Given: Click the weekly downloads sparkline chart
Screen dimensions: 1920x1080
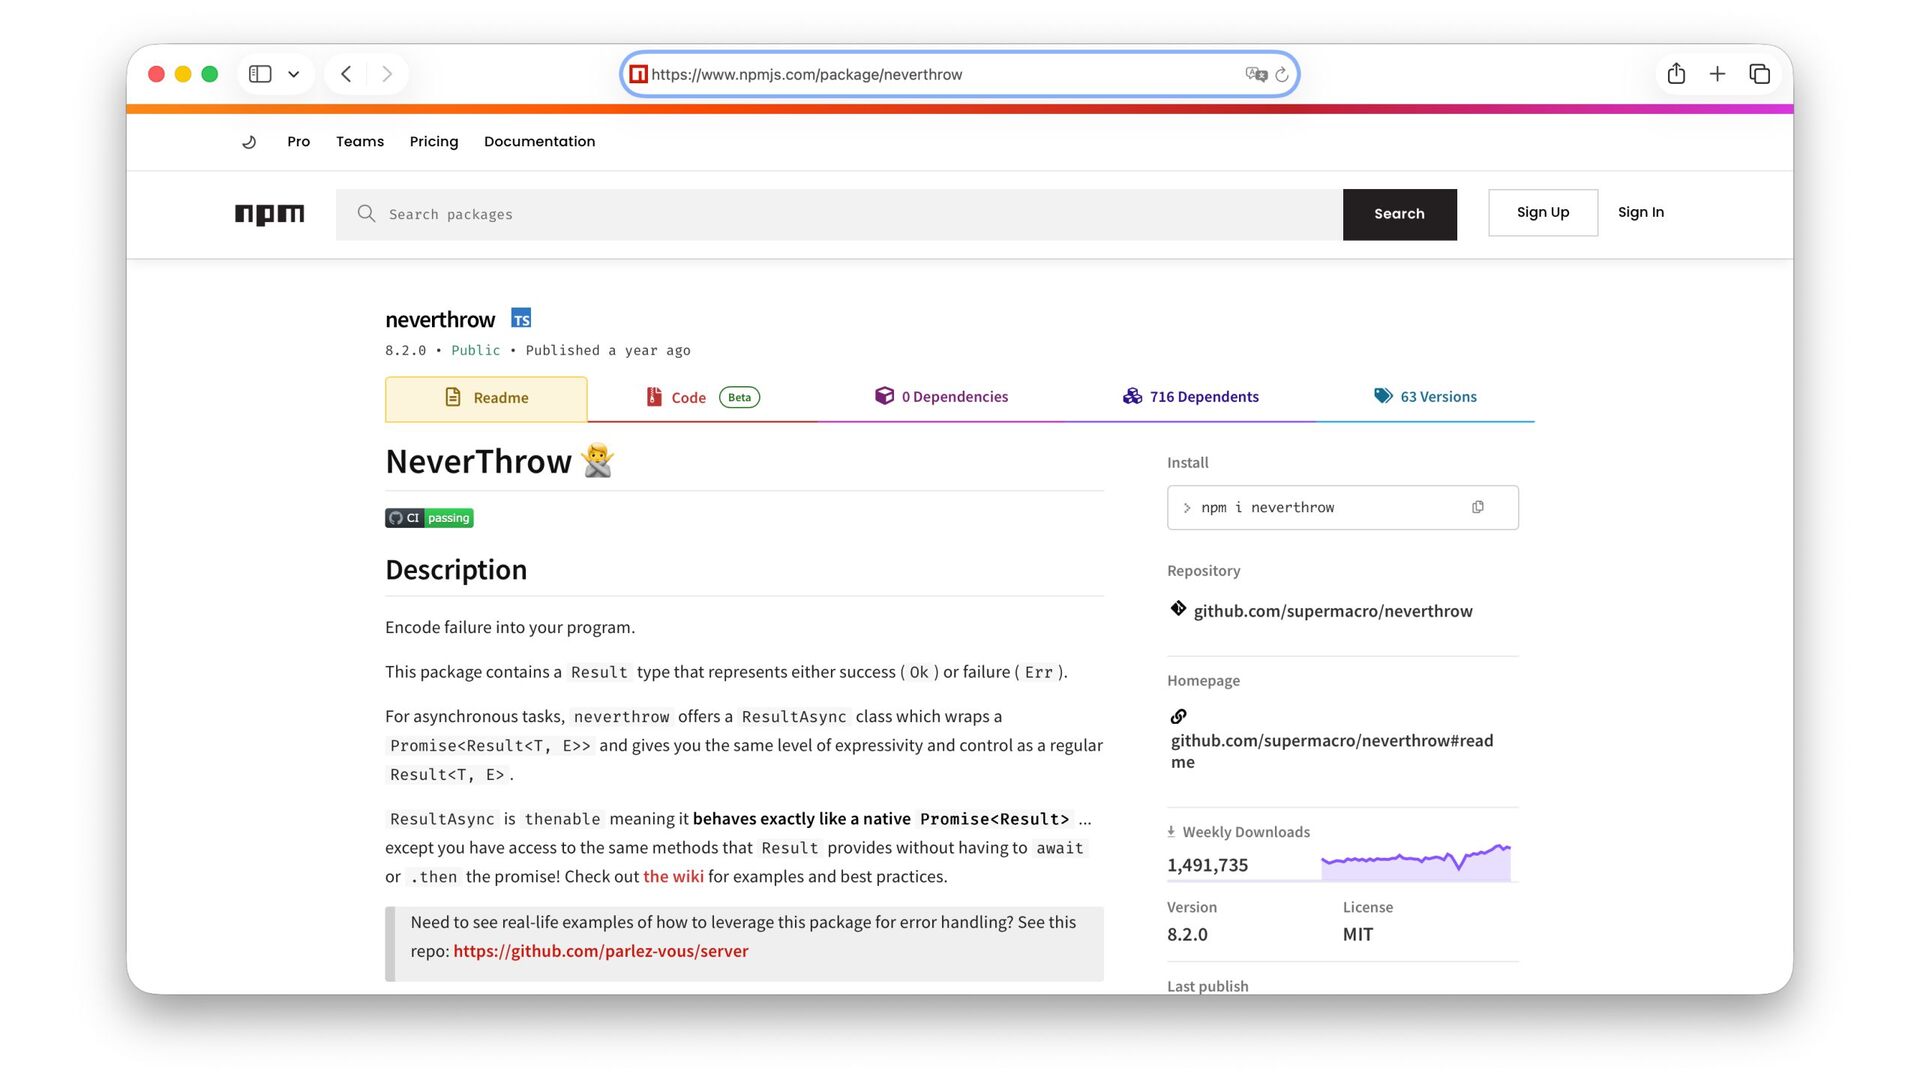Looking at the screenshot, I should coord(1415,862).
